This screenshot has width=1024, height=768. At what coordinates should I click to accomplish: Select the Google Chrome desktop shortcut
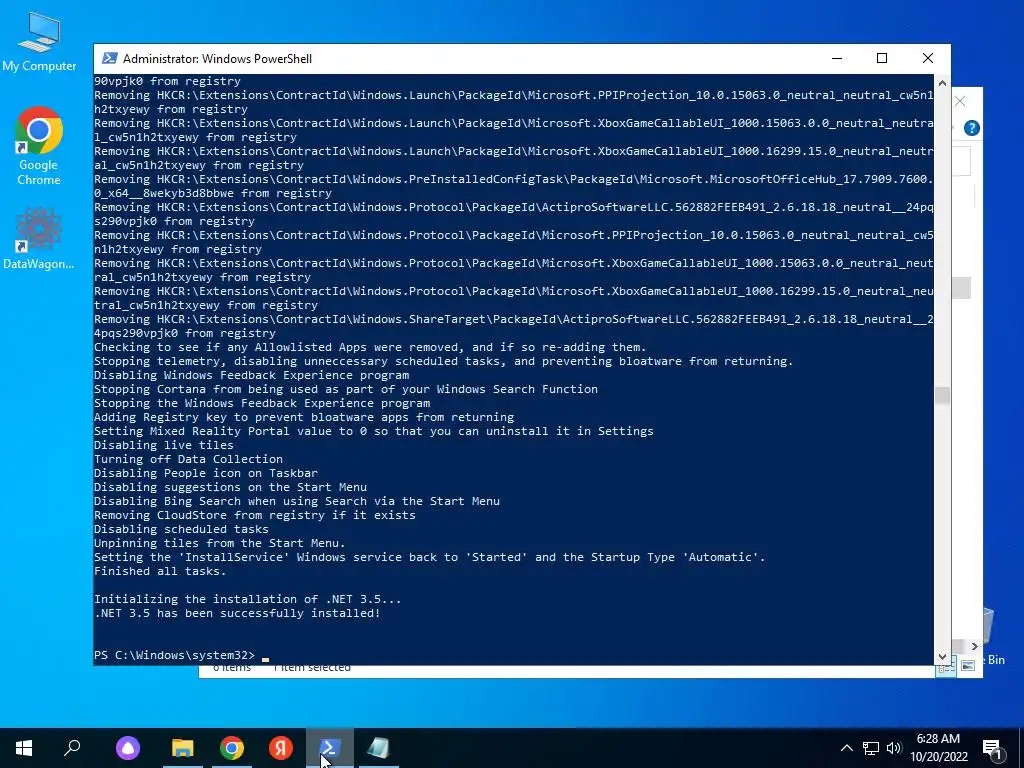click(39, 146)
